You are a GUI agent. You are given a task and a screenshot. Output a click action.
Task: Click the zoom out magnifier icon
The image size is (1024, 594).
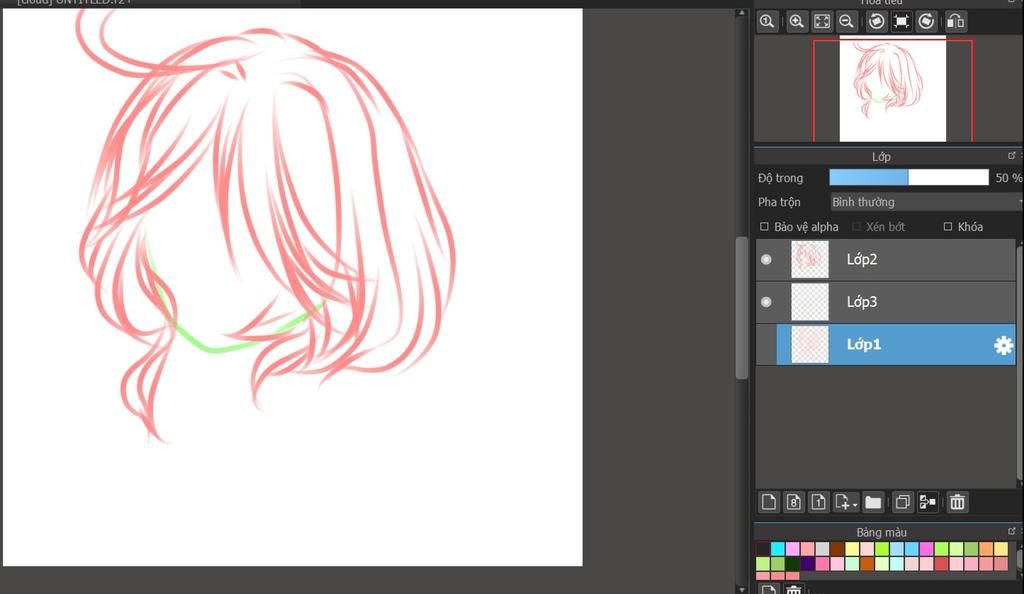(x=847, y=21)
